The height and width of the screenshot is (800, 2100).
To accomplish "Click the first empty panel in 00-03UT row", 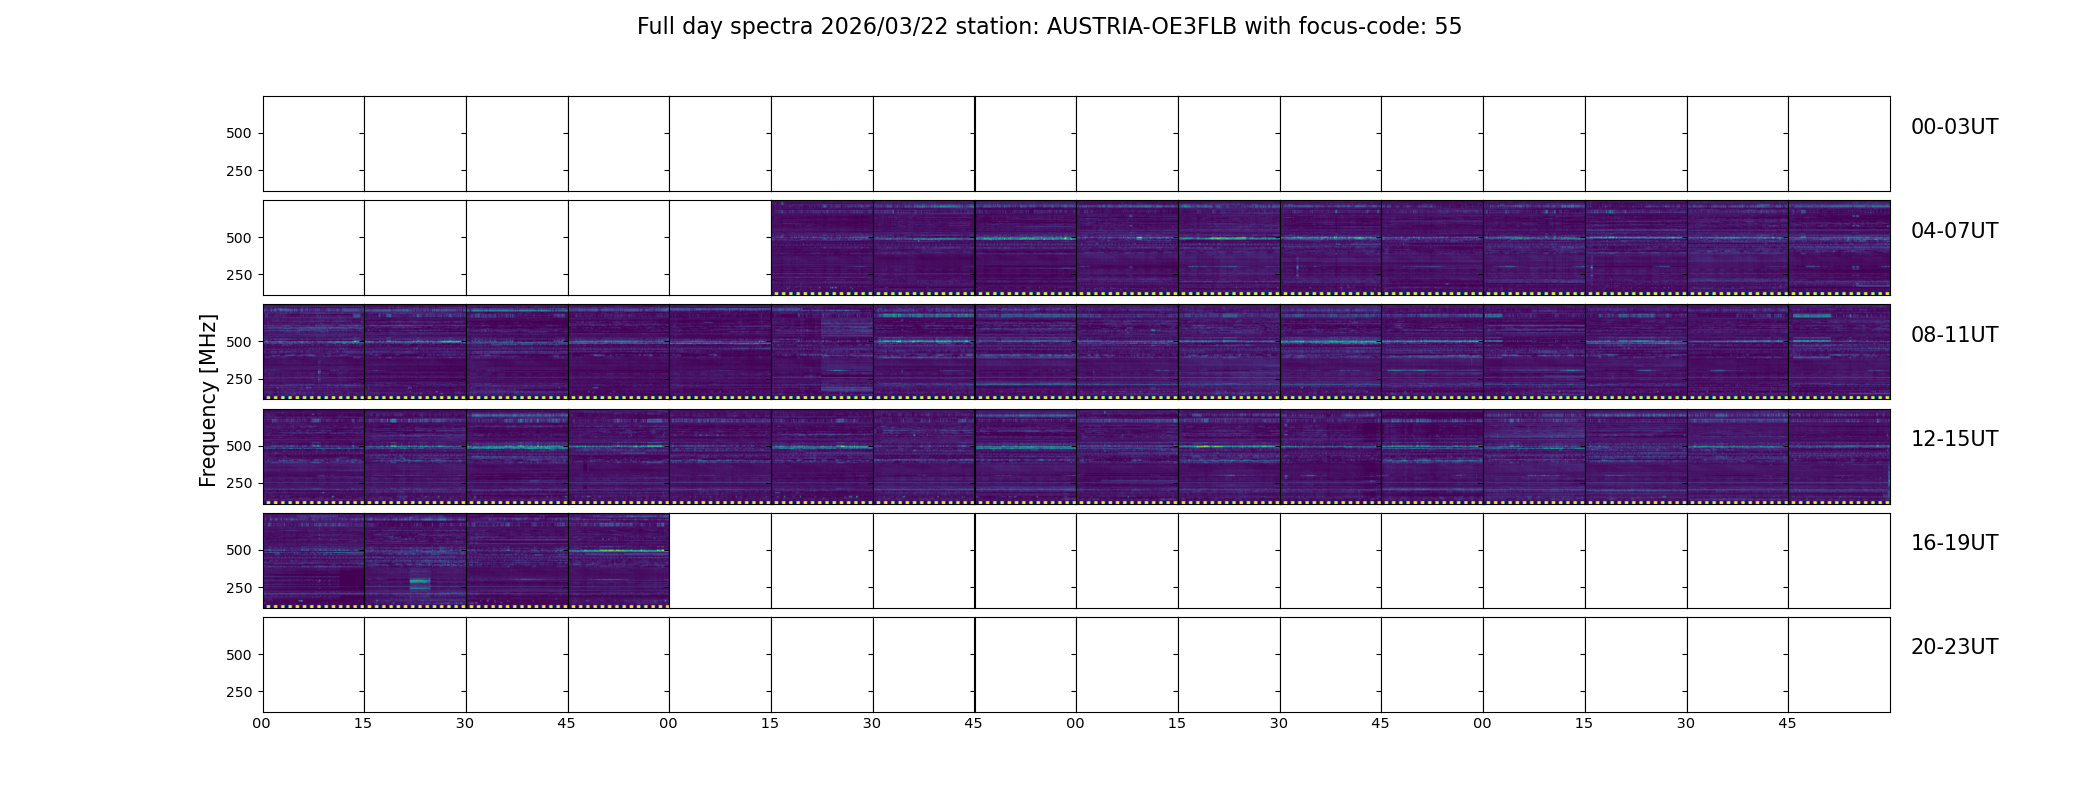I will pyautogui.click(x=314, y=144).
